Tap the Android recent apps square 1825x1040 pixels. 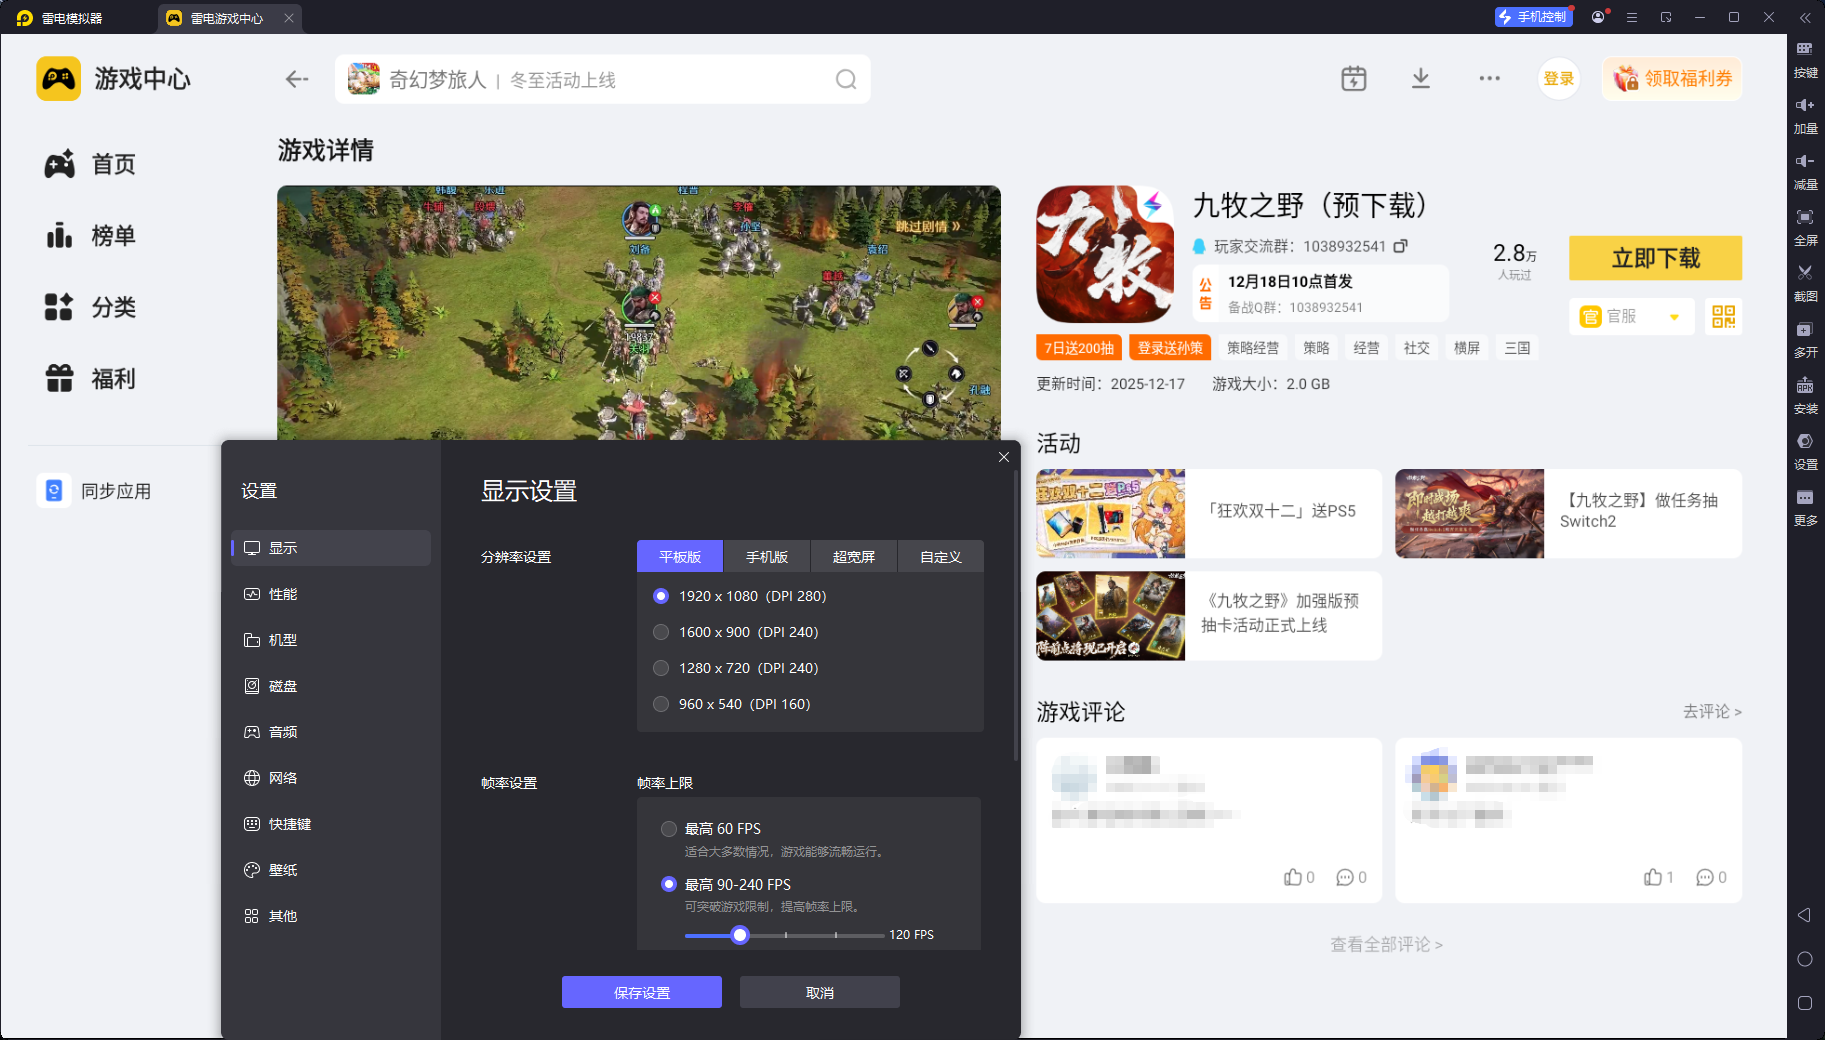(x=1805, y=1003)
